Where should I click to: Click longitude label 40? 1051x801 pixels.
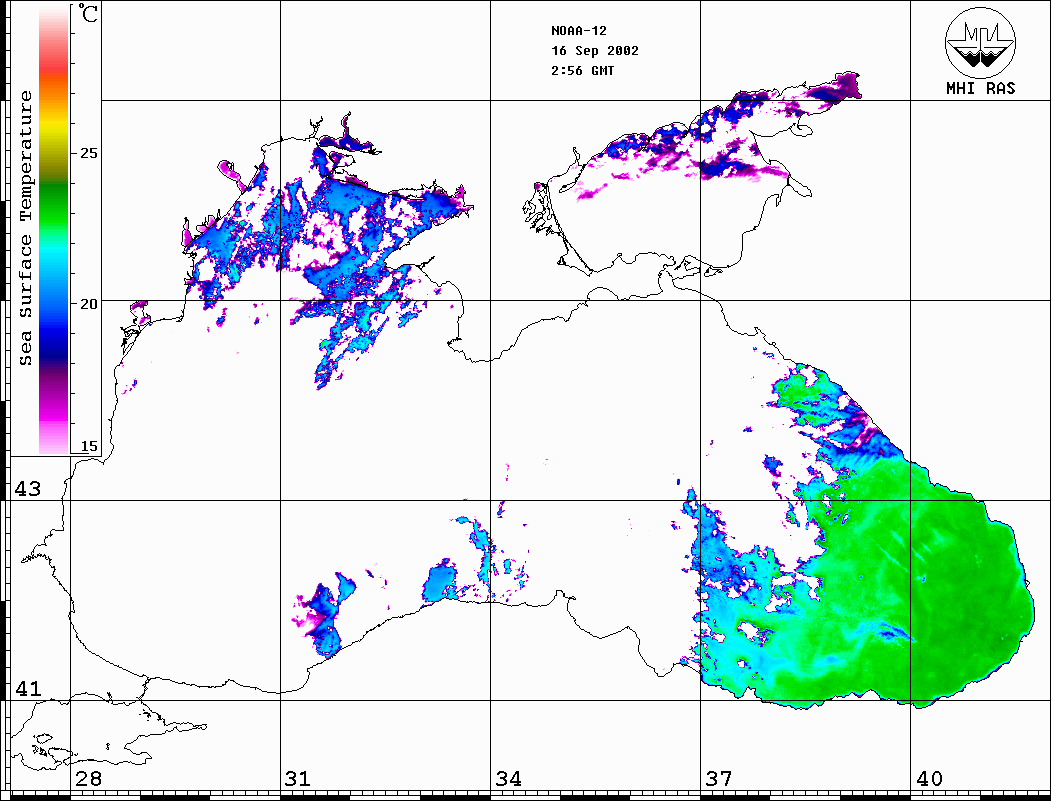pos(929,779)
